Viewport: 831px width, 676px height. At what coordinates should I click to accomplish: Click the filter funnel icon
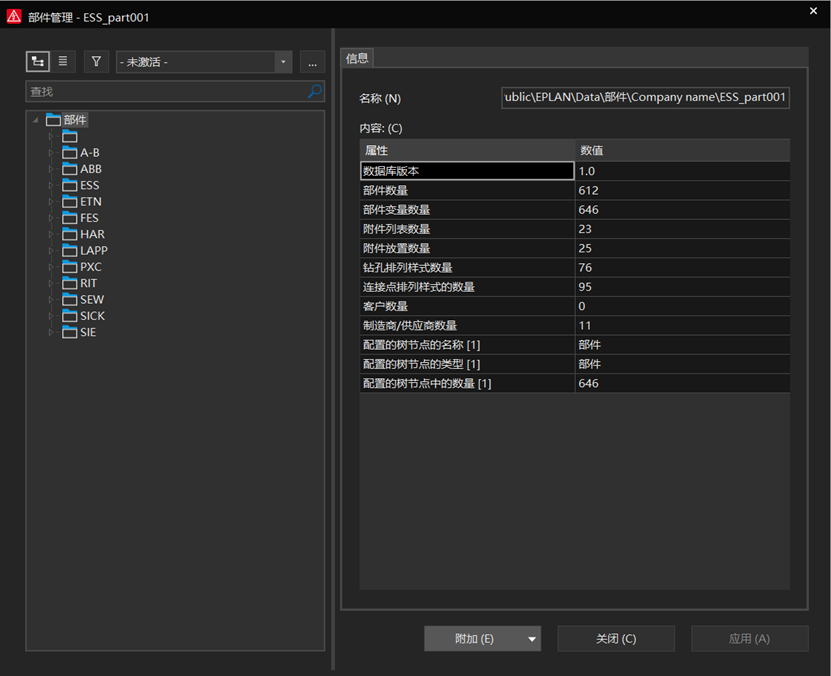pos(96,61)
